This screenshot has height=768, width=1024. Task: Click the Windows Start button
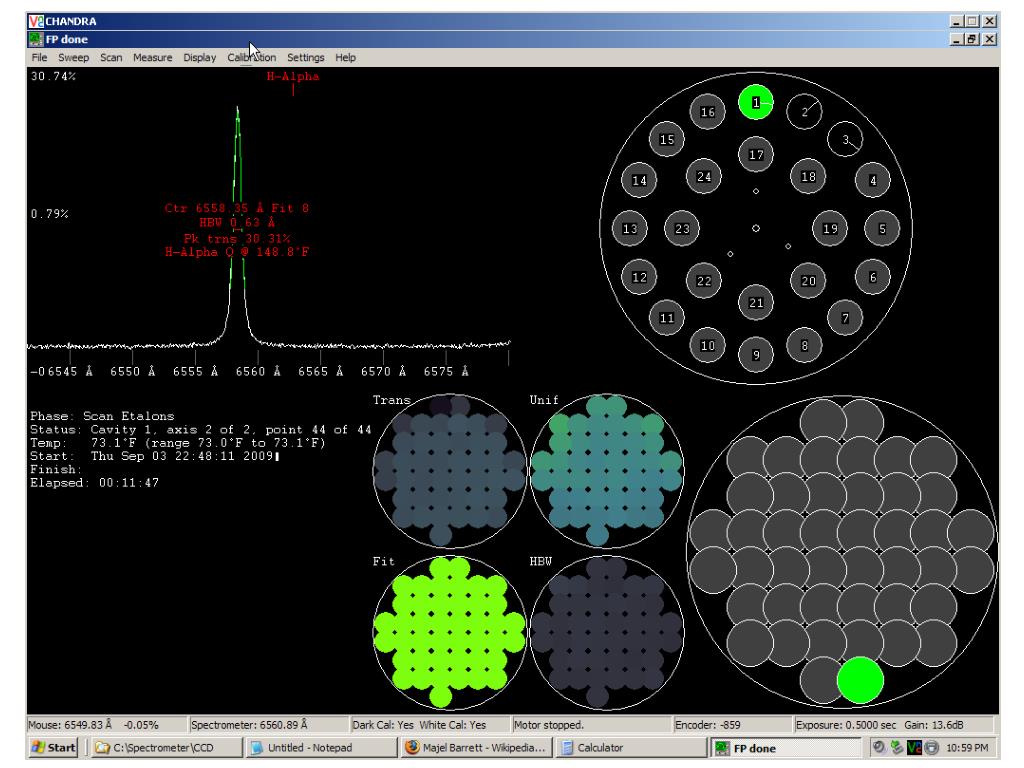53,747
